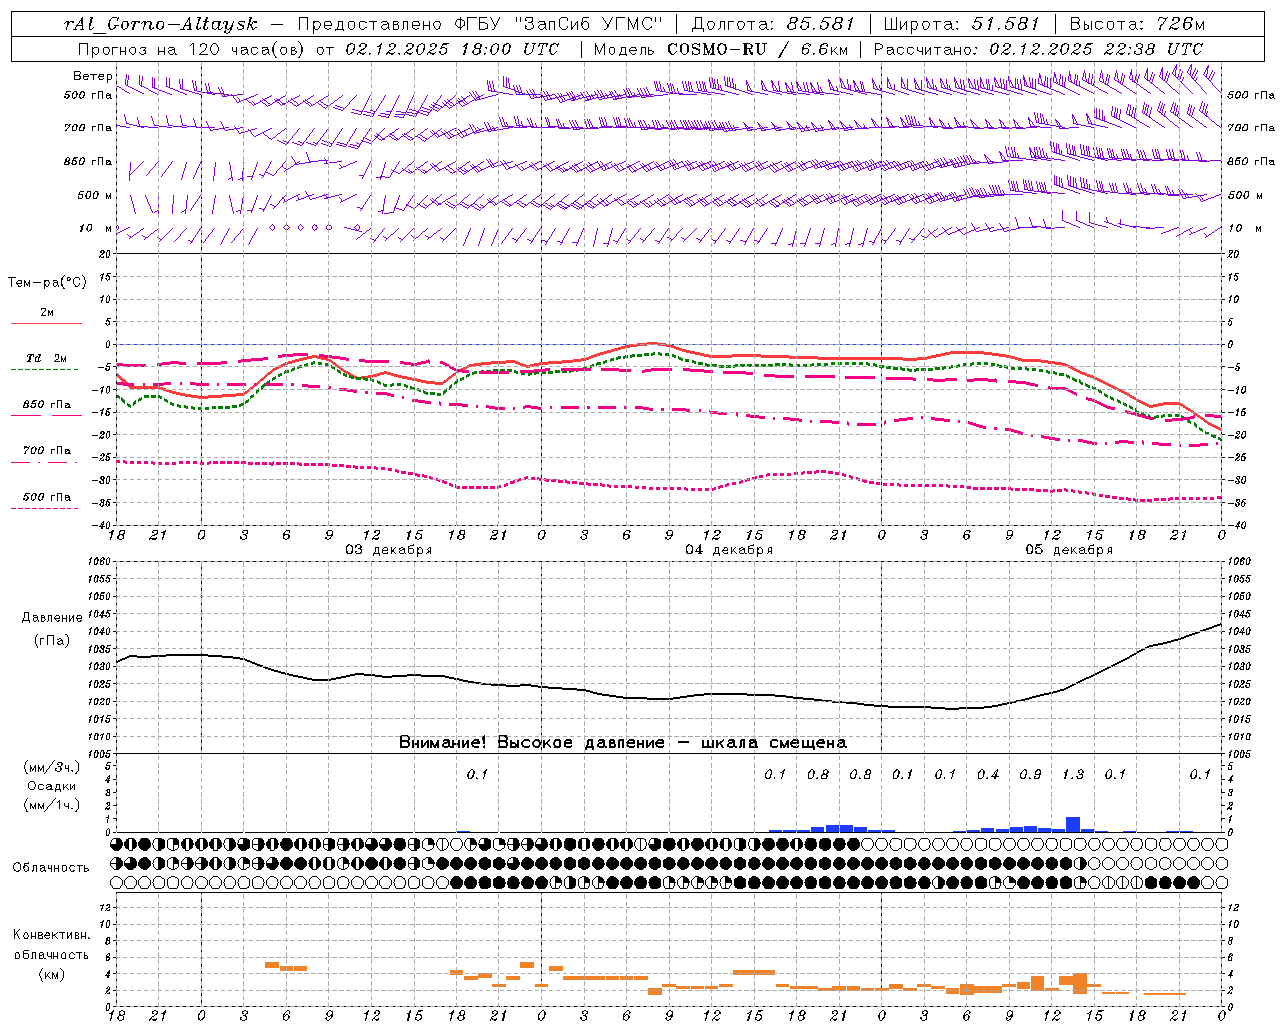Click the '0.4' precipitation amount value

tap(988, 774)
